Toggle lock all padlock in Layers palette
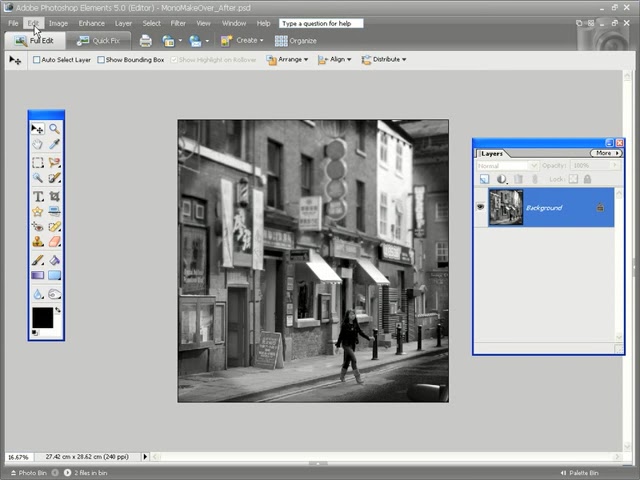640x480 pixels. click(587, 179)
